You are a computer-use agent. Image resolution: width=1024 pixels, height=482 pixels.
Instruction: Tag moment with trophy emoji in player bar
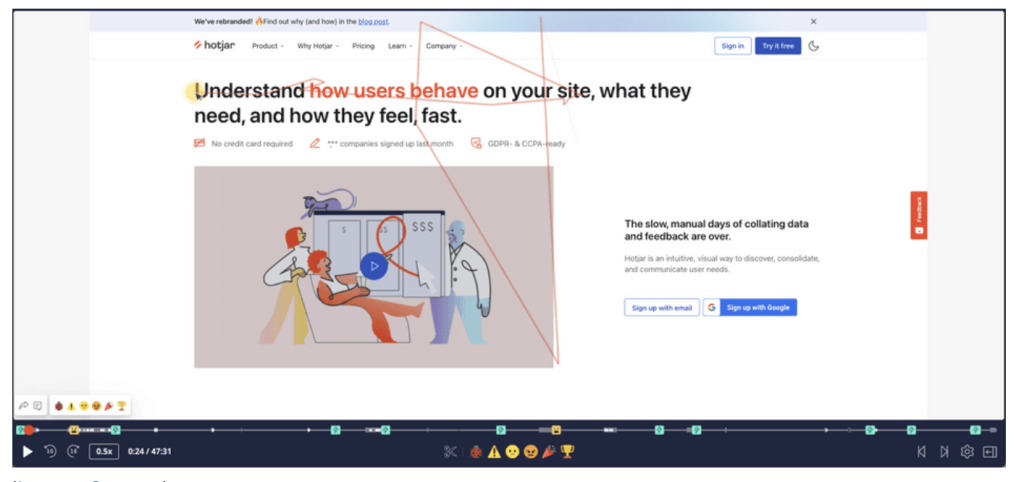(567, 452)
